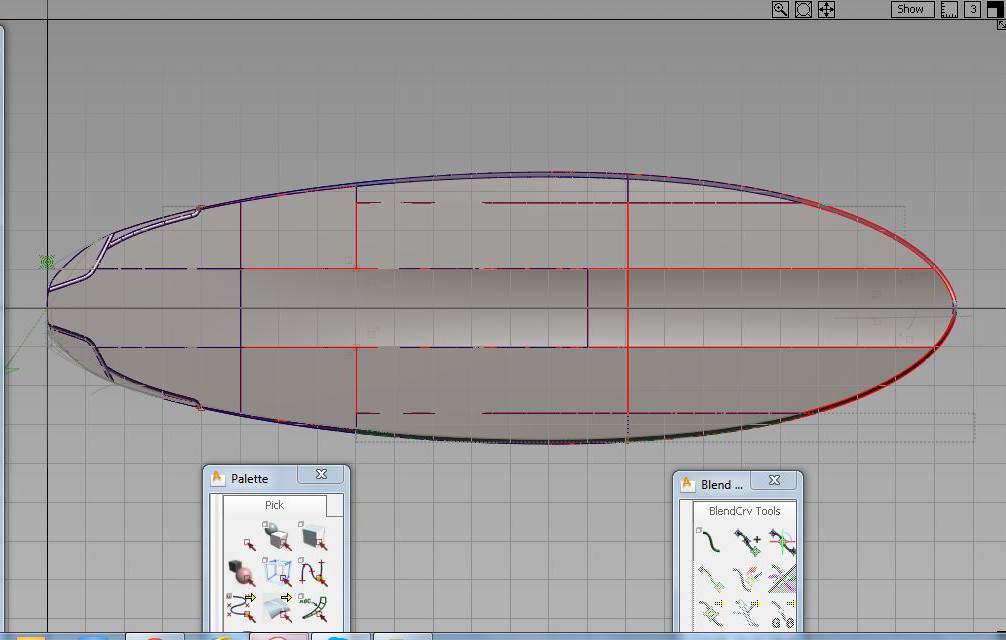Select the Pick Component tool with pink sphere
1006x640 pixels.
[242, 572]
